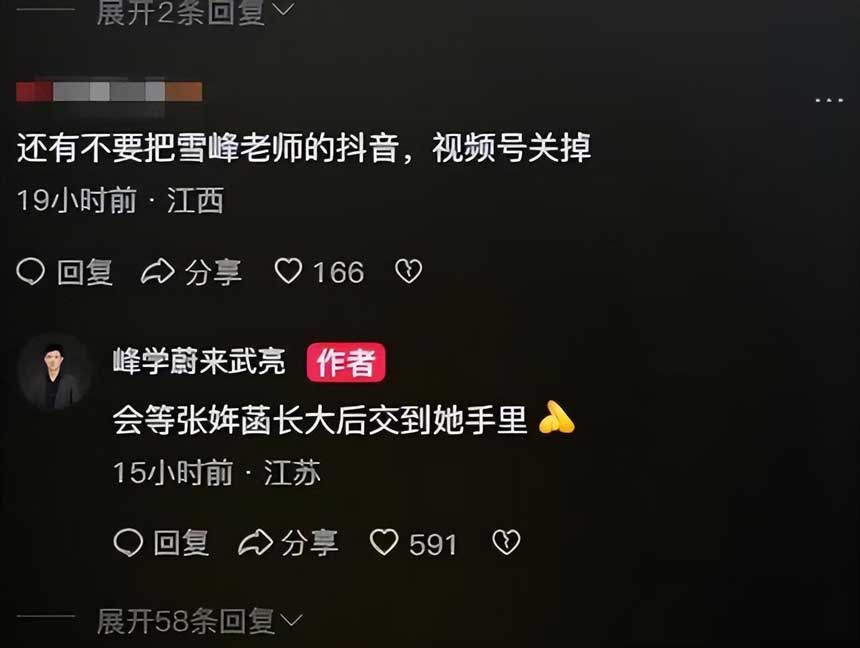Click the 分享 label under the author's reply
The width and height of the screenshot is (860, 648).
coord(309,543)
